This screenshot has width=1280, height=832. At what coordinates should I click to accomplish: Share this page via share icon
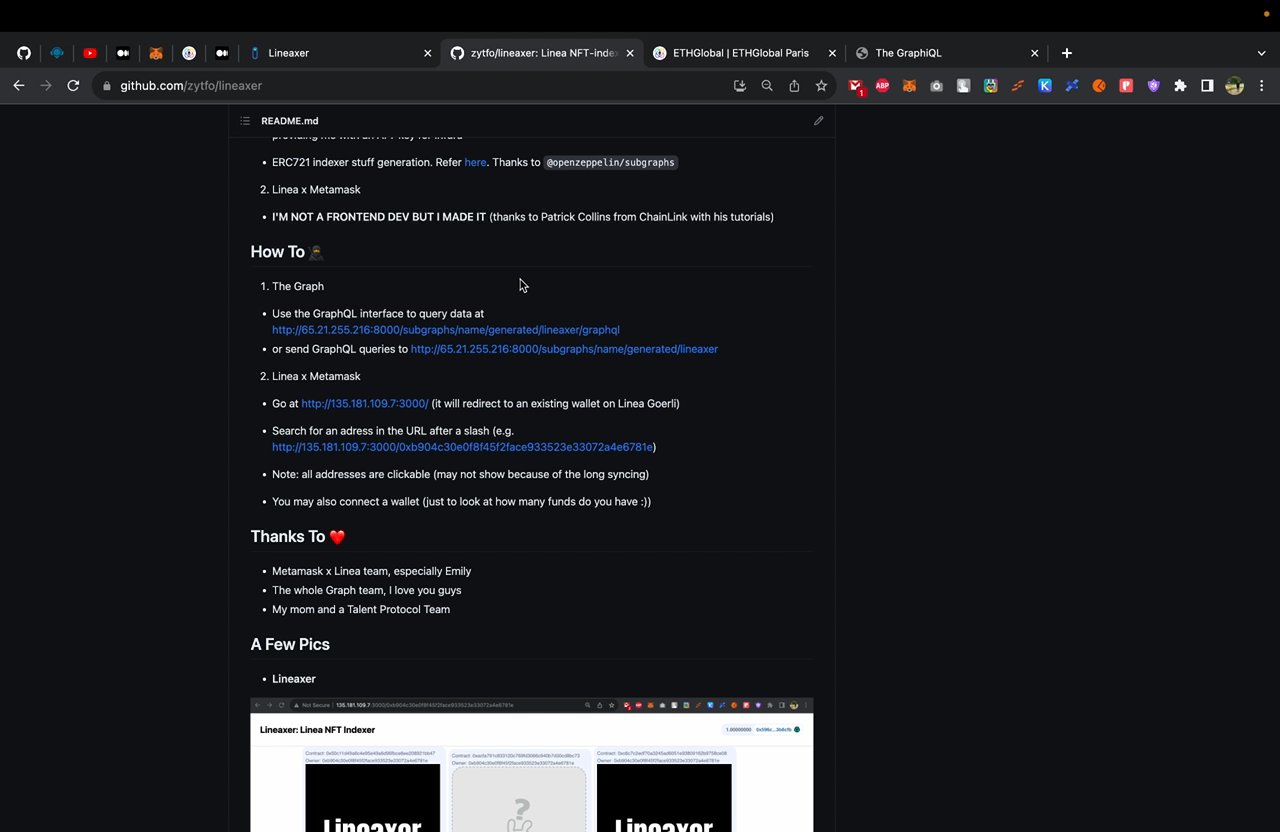tap(794, 86)
